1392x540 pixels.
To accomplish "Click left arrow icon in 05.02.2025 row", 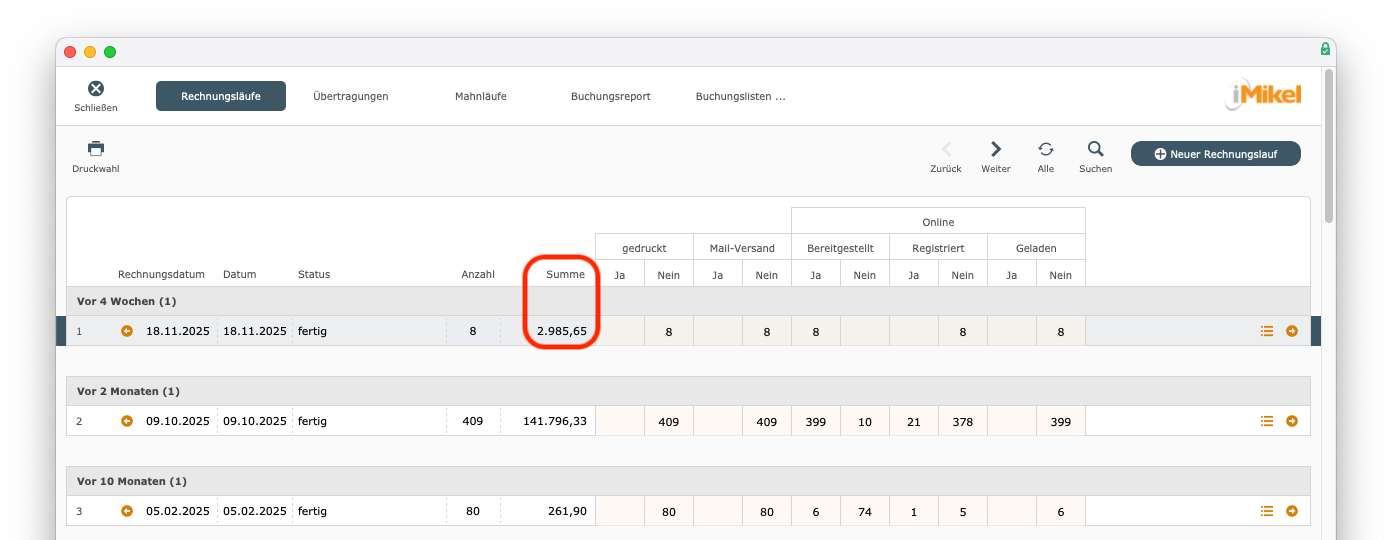I will pyautogui.click(x=127, y=511).
